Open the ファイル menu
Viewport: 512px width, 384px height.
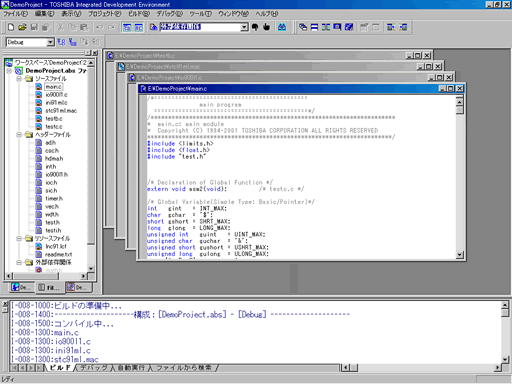15,14
